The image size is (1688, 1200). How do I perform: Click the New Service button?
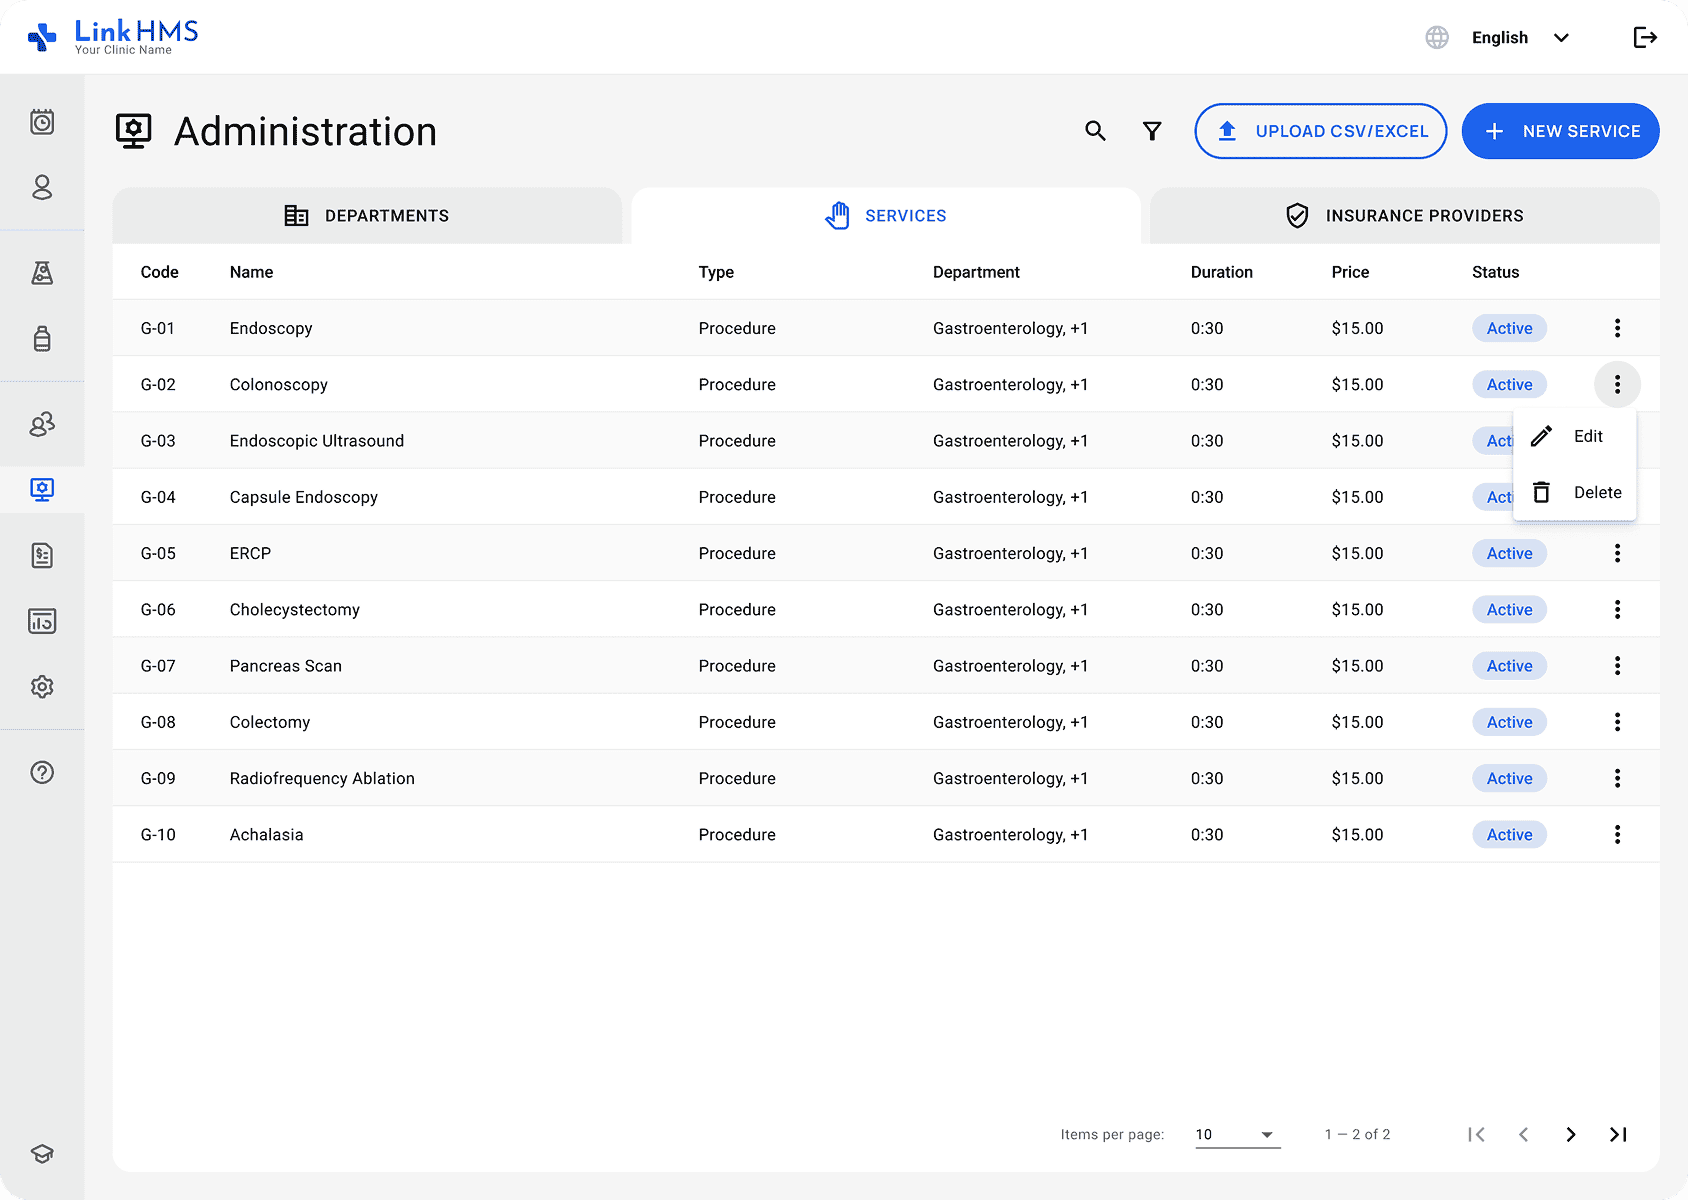pos(1560,131)
